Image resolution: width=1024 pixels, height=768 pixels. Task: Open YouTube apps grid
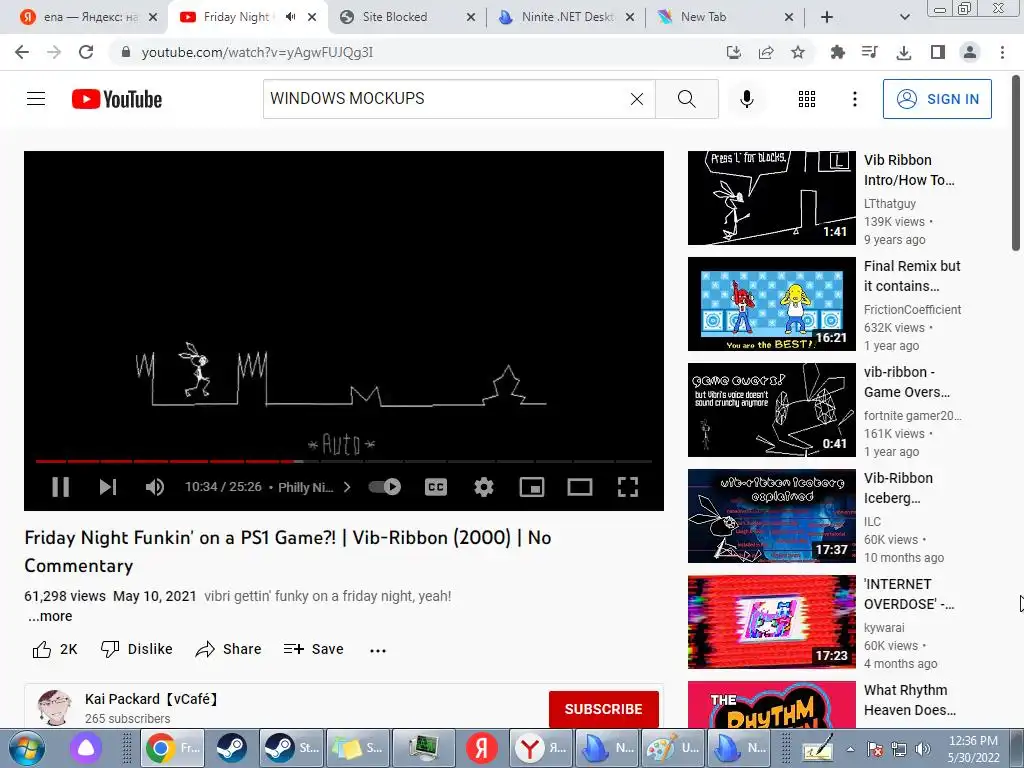pos(807,99)
